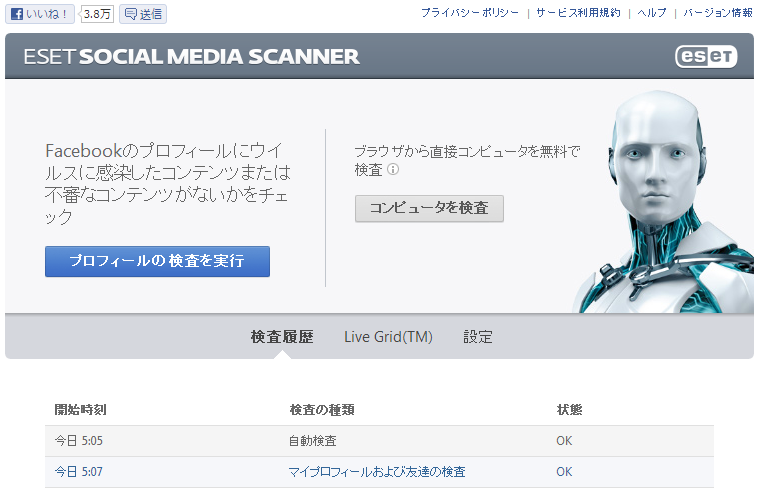Open マイプロフィールおよび友達の検査 scan result
Screen dimensions: 761x496
pyautogui.click(x=377, y=471)
